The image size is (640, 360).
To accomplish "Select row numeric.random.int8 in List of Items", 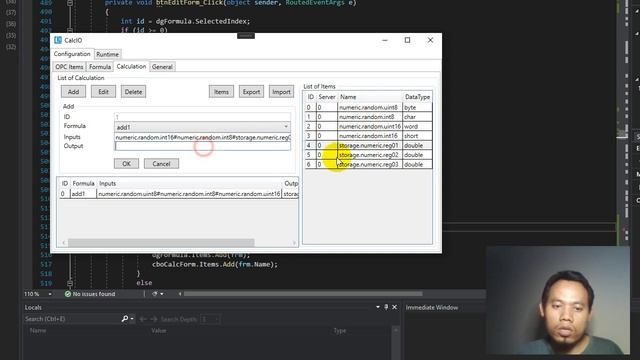I will pyautogui.click(x=368, y=117).
